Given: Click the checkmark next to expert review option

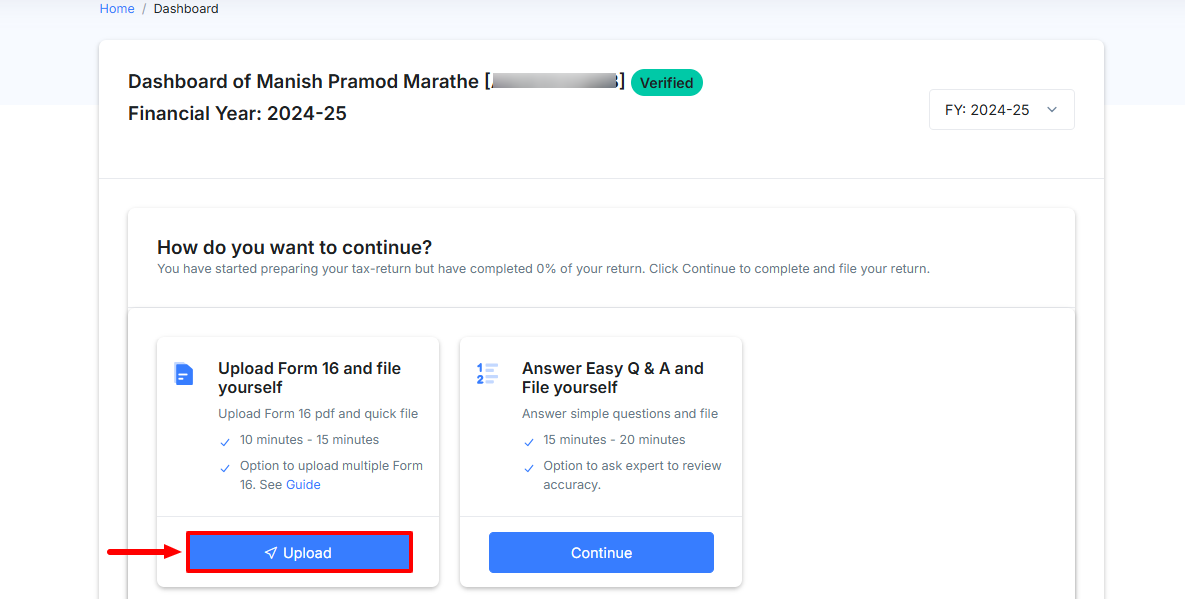Looking at the screenshot, I should (x=528, y=468).
